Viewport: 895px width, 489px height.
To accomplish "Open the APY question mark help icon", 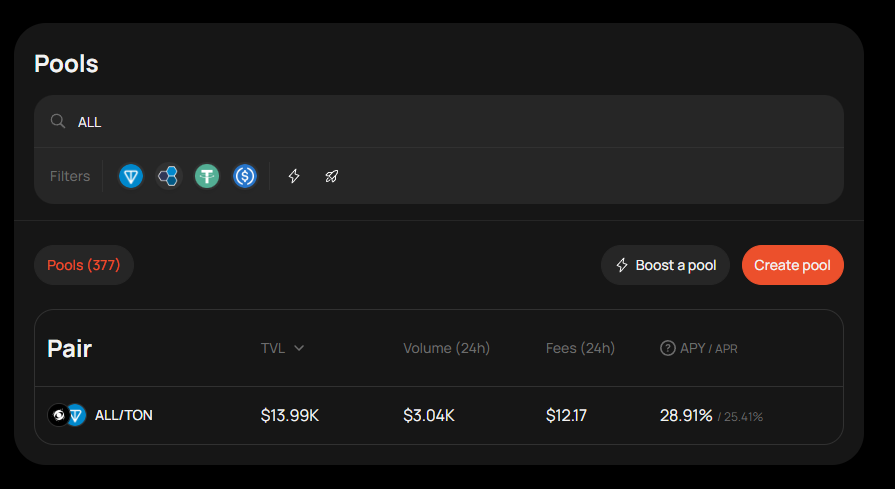I will (667, 348).
